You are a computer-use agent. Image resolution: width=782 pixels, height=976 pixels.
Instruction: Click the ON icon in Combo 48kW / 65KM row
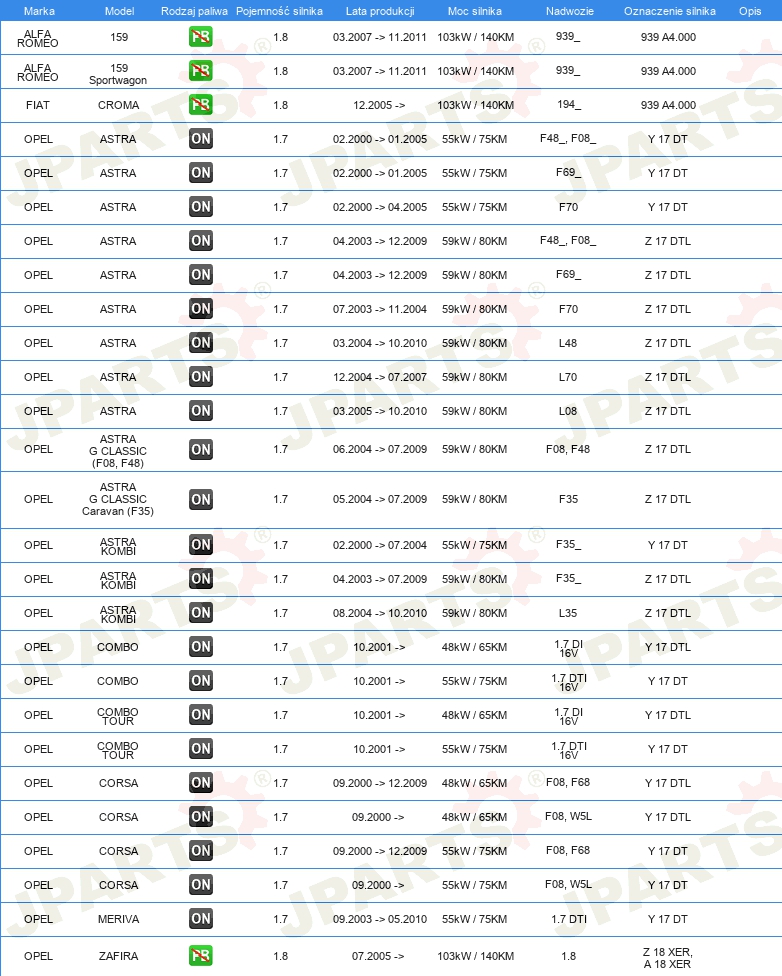(200, 647)
